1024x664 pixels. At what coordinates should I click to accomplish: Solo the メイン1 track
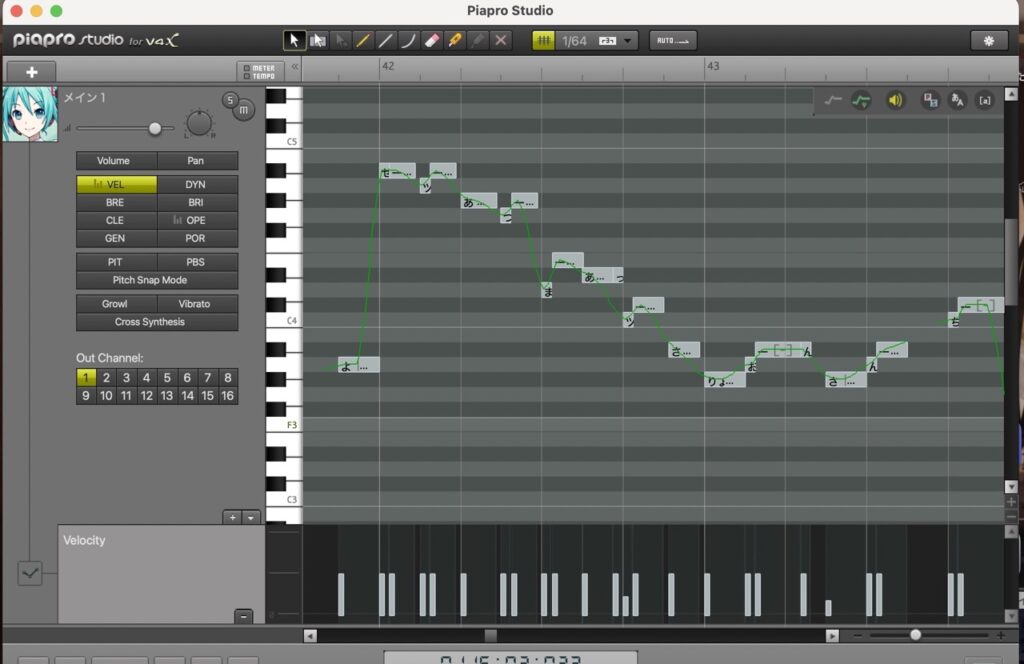click(x=230, y=99)
